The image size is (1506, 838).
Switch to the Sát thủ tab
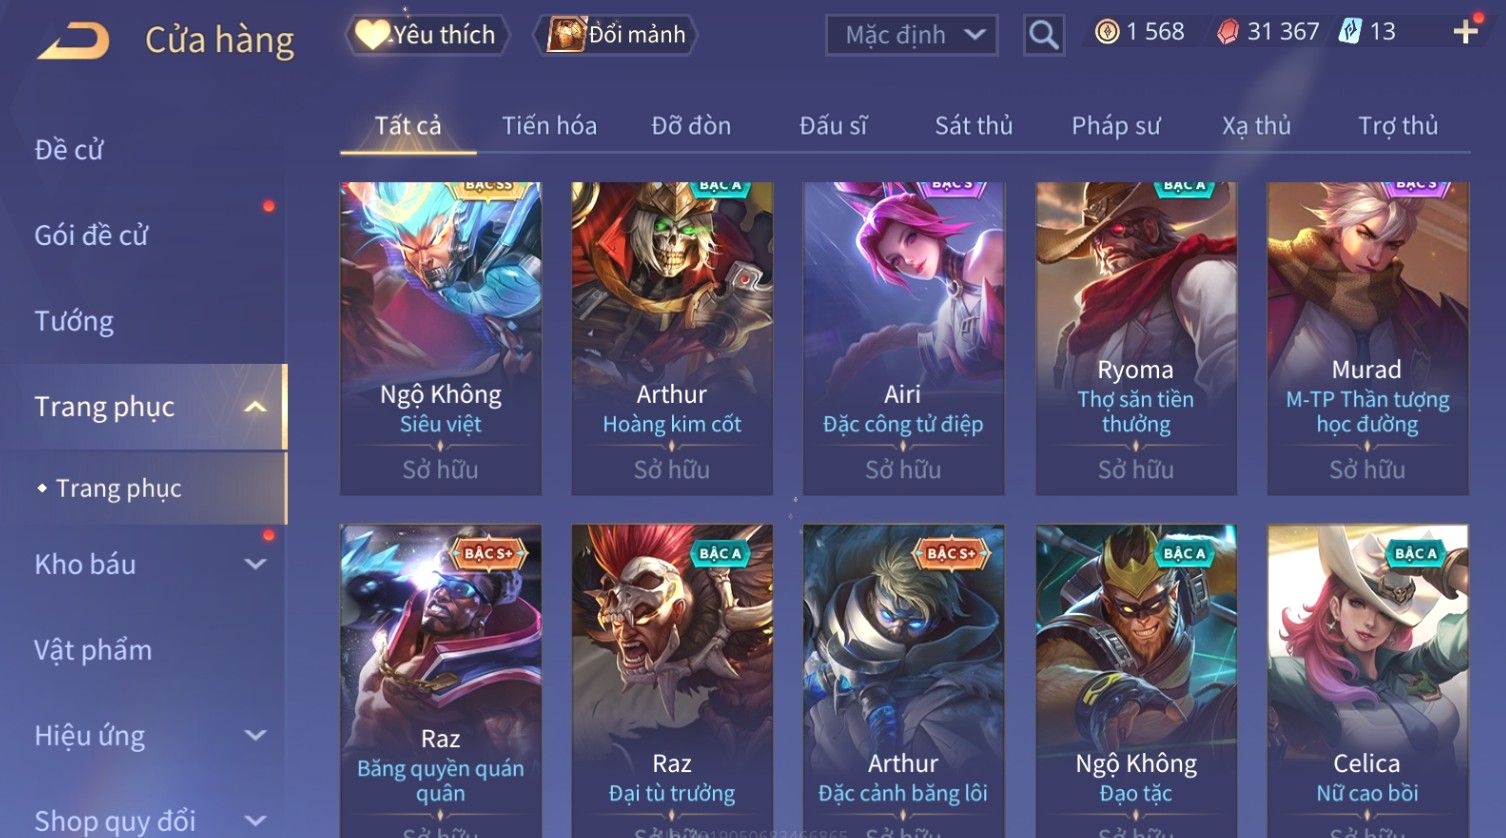pos(974,126)
